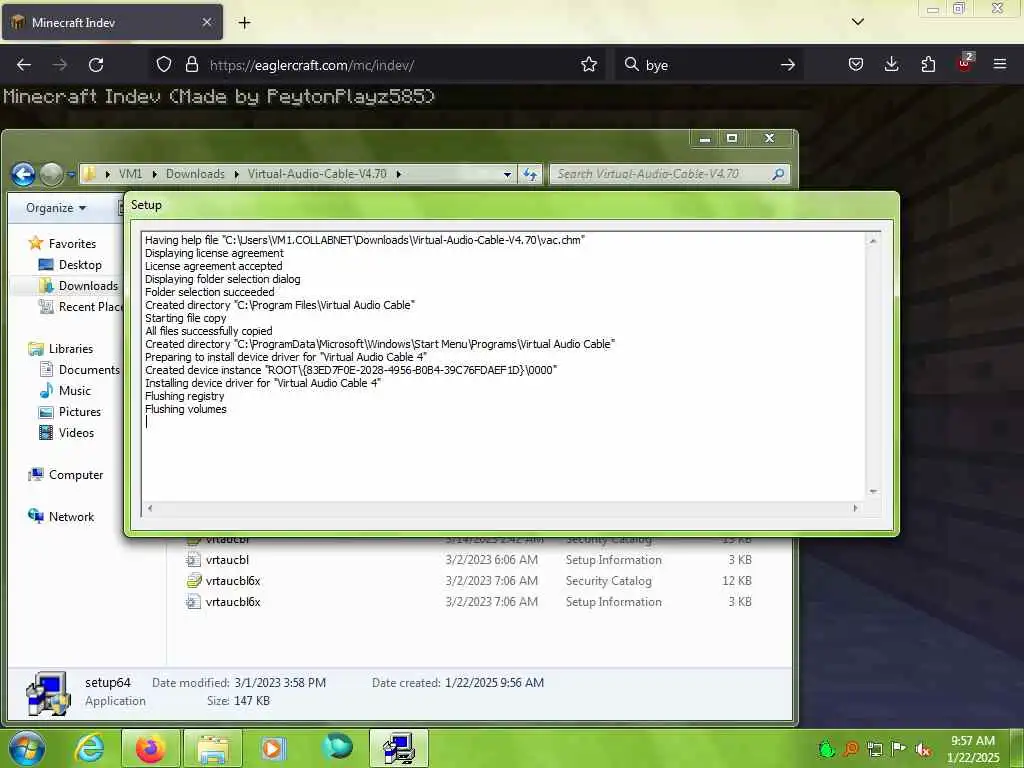
Task: Open the Windows Start menu
Action: (27, 748)
